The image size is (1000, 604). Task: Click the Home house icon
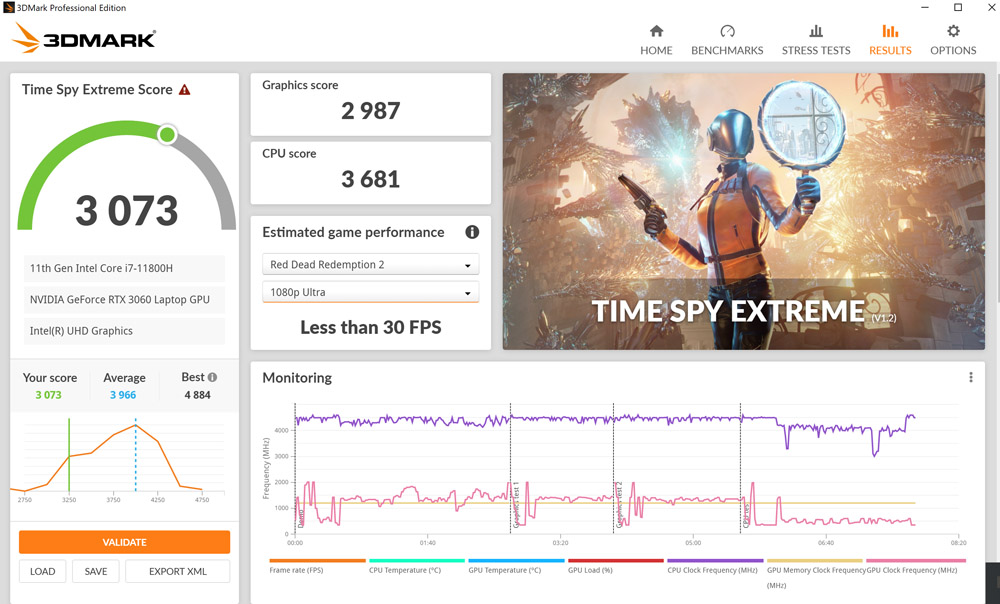click(x=656, y=31)
